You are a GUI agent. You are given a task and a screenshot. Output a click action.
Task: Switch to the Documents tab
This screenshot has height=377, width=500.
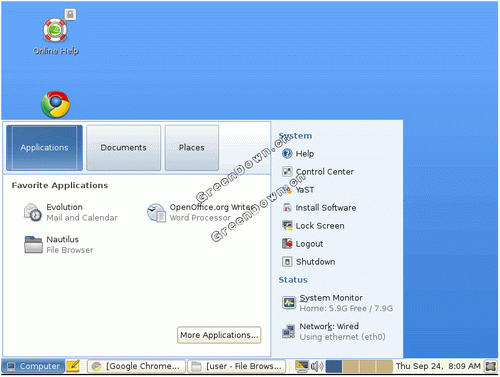click(123, 148)
